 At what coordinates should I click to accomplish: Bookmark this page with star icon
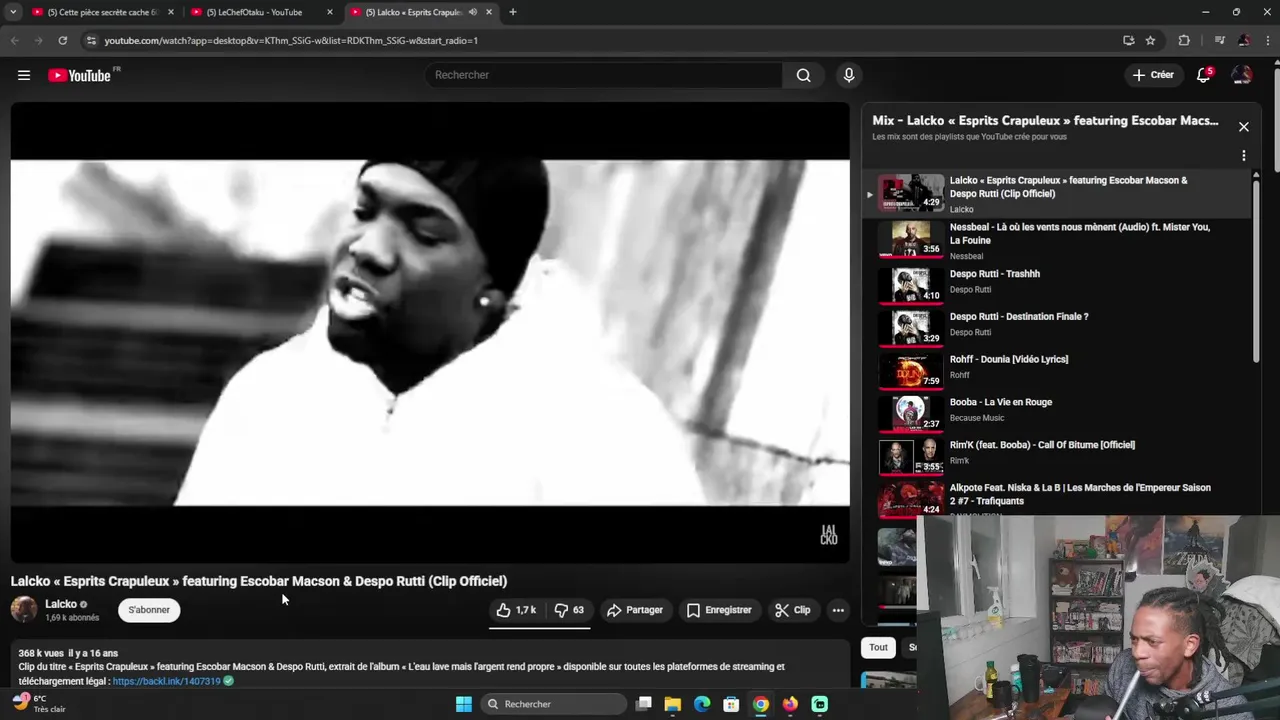1150,41
